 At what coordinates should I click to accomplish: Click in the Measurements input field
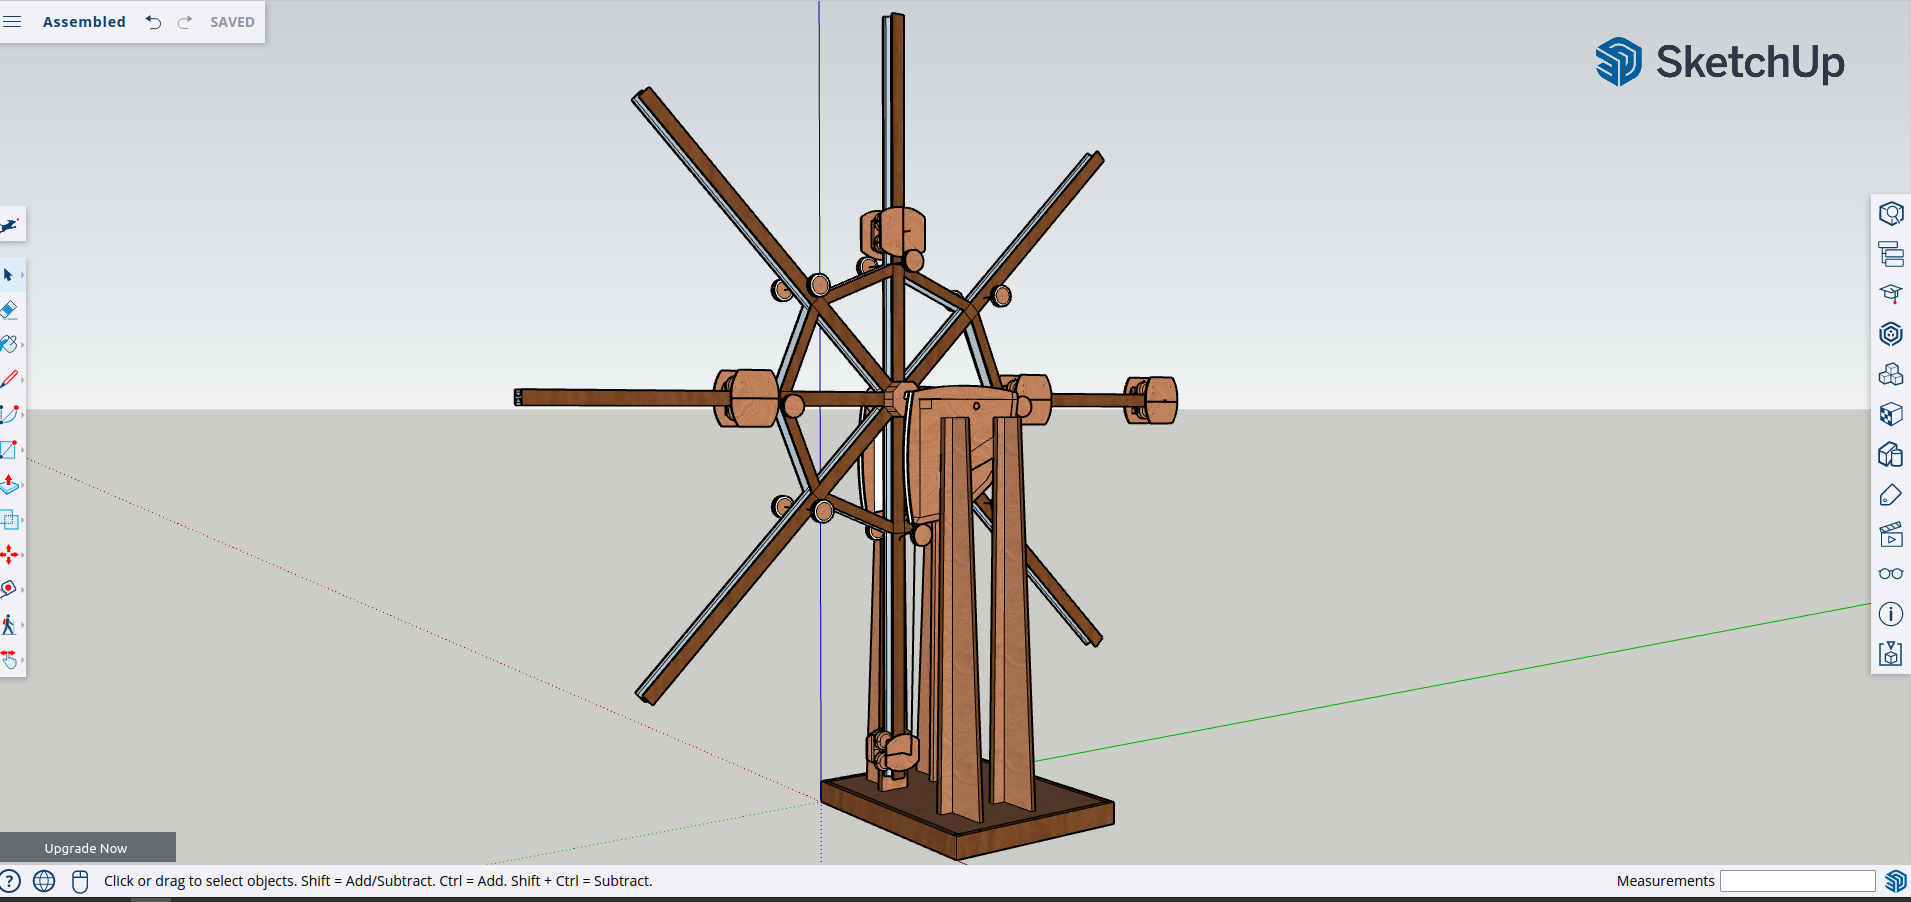tap(1797, 881)
